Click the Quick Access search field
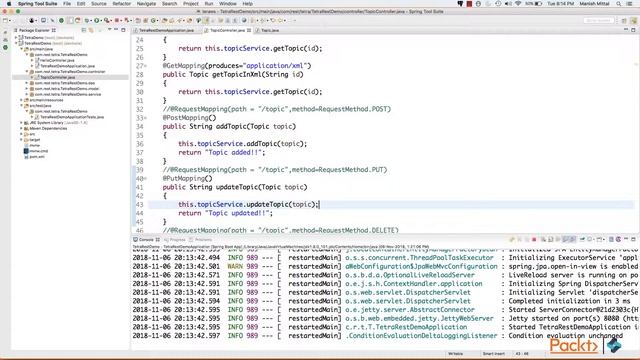 coord(599,20)
